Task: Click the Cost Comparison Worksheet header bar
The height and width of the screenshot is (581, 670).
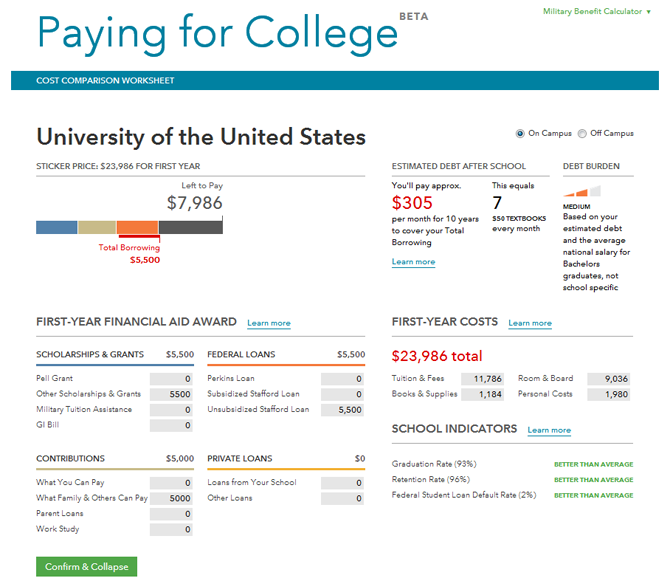Action: click(335, 80)
